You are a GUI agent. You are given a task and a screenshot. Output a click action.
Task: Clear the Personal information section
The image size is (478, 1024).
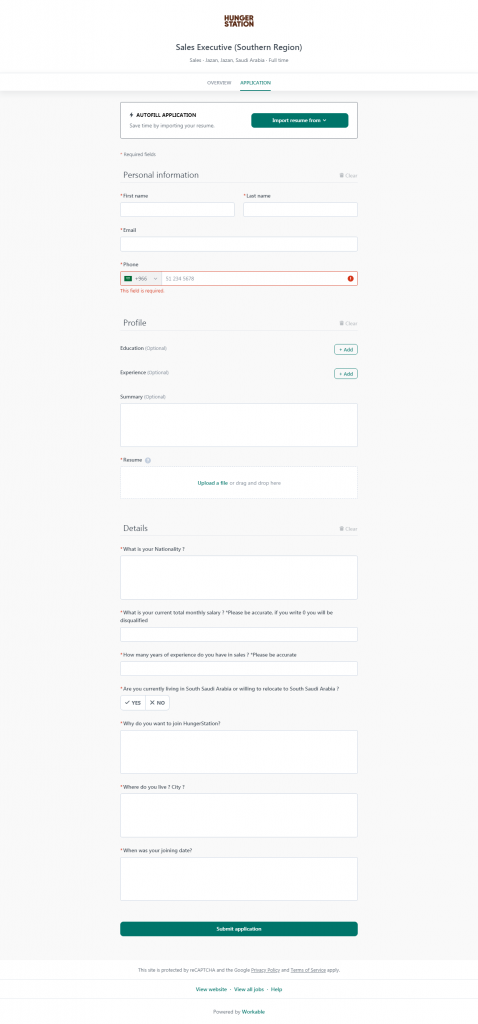(x=348, y=176)
